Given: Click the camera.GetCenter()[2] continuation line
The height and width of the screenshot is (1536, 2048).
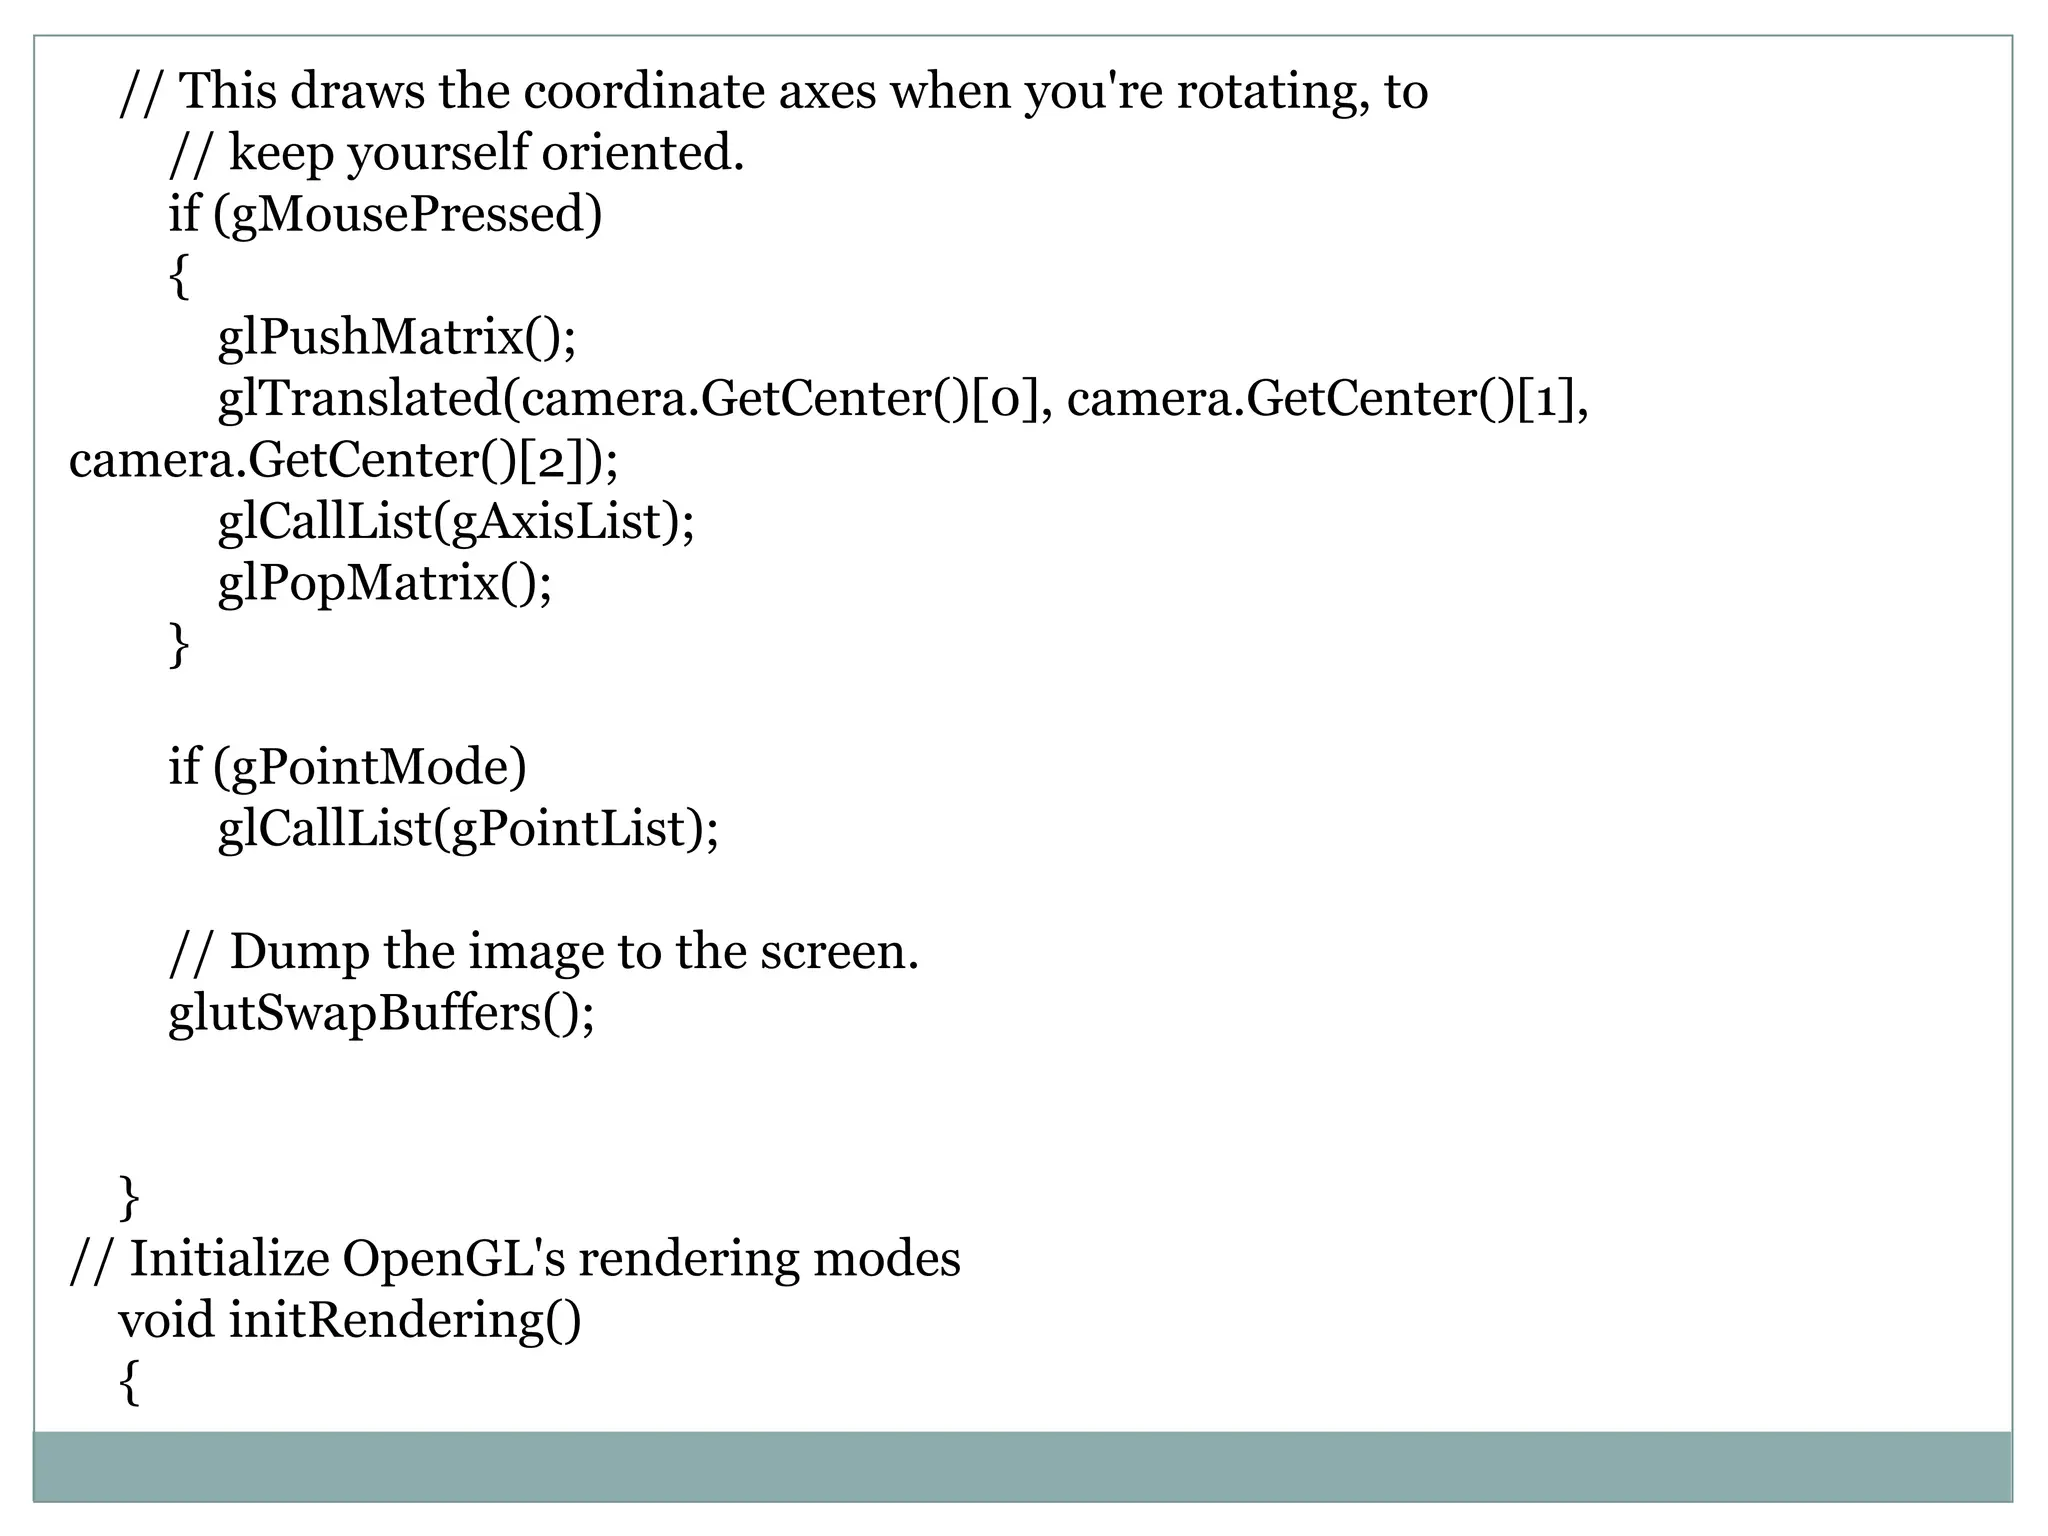Looking at the screenshot, I should coord(343,461).
